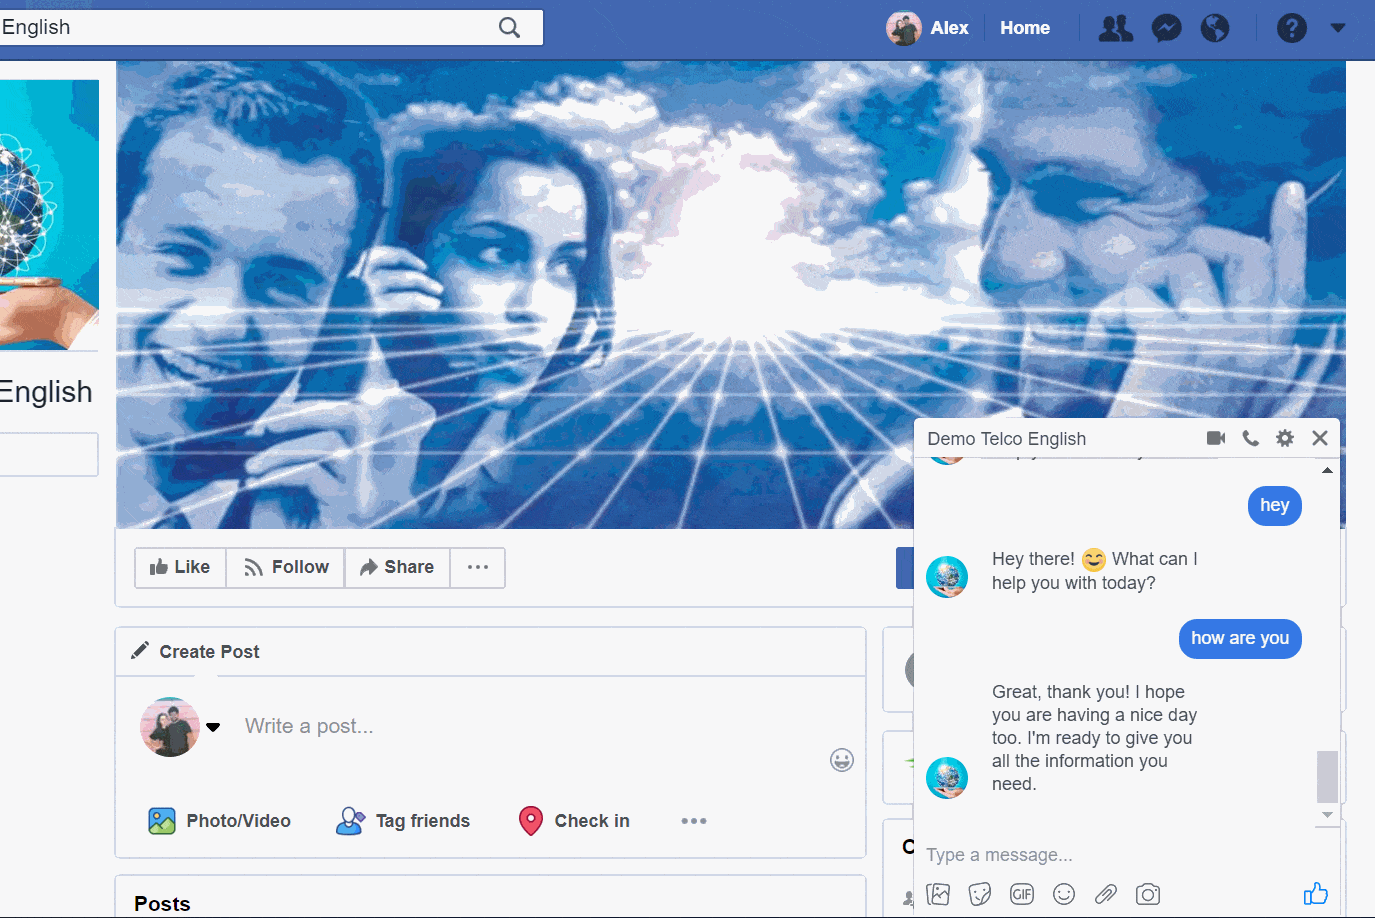The image size is (1375, 918).
Task: Click the Share button
Action: pyautogui.click(x=397, y=567)
